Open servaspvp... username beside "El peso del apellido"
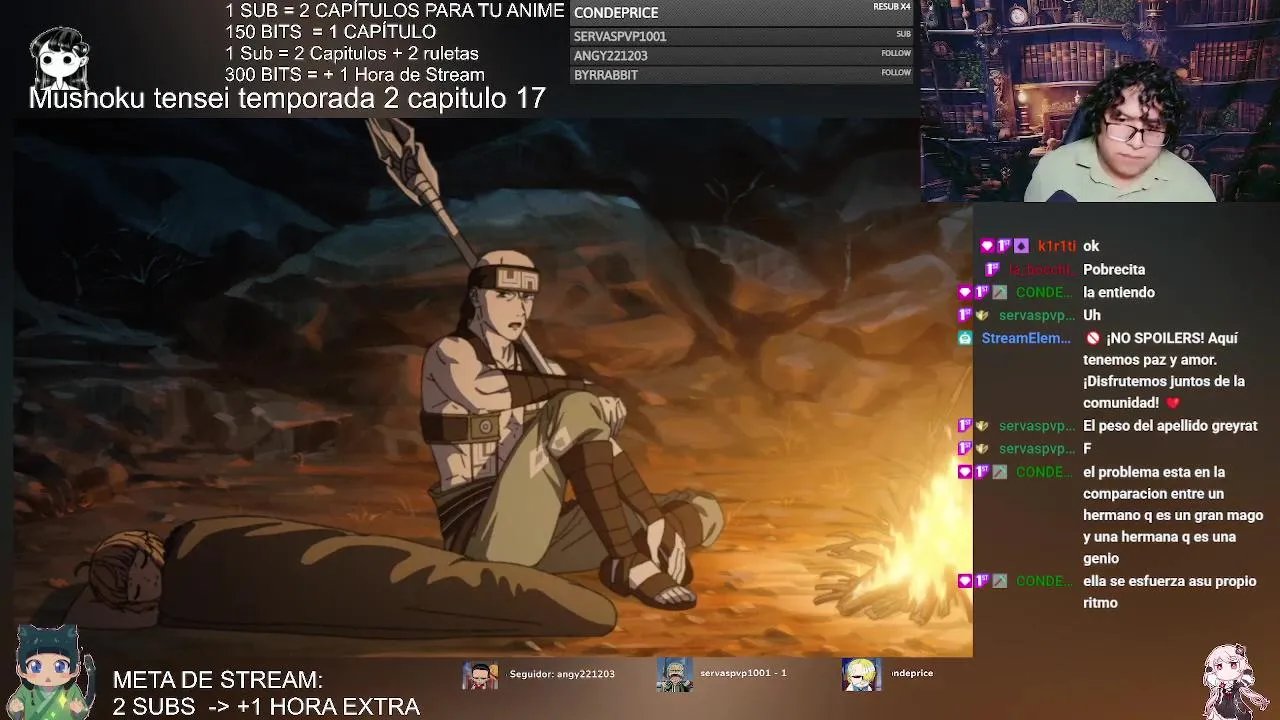This screenshot has width=1280, height=720. (x=1037, y=426)
